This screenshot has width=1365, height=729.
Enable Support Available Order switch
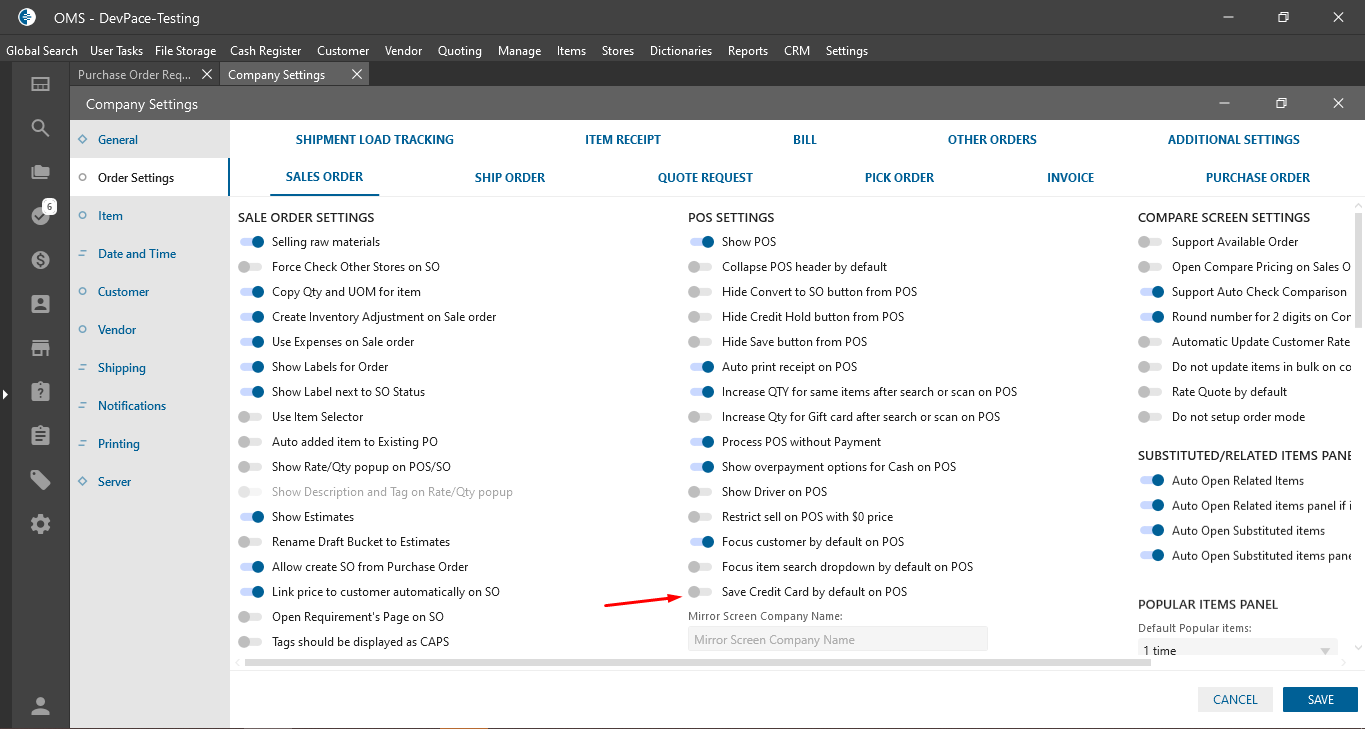coord(1152,242)
